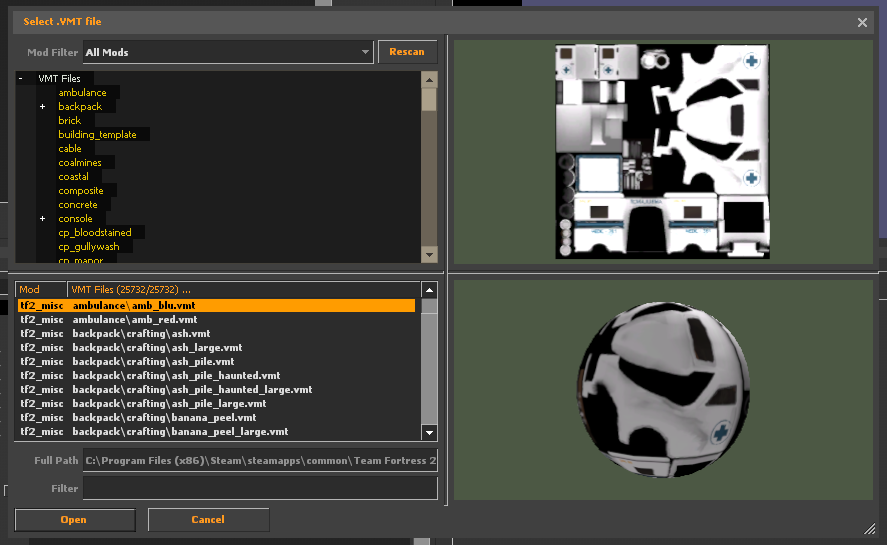Select the concrete folder
Image resolution: width=887 pixels, height=545 pixels.
[x=77, y=204]
